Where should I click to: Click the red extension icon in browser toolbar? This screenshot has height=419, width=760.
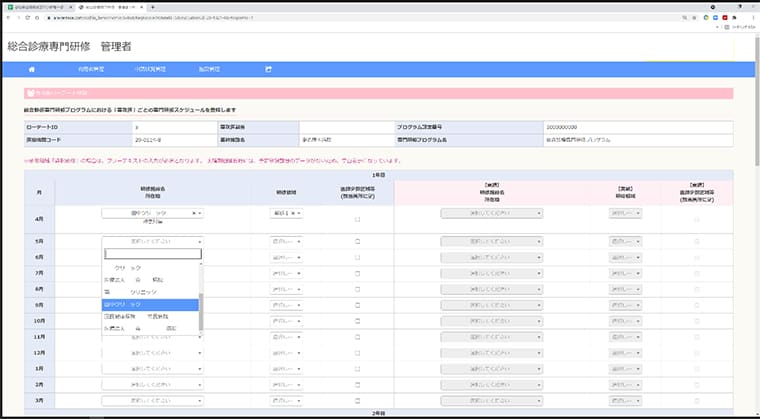[x=725, y=17]
